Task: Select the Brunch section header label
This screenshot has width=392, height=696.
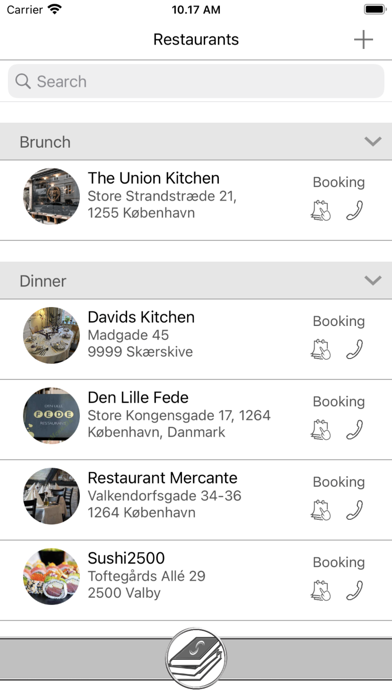Action: click(45, 142)
